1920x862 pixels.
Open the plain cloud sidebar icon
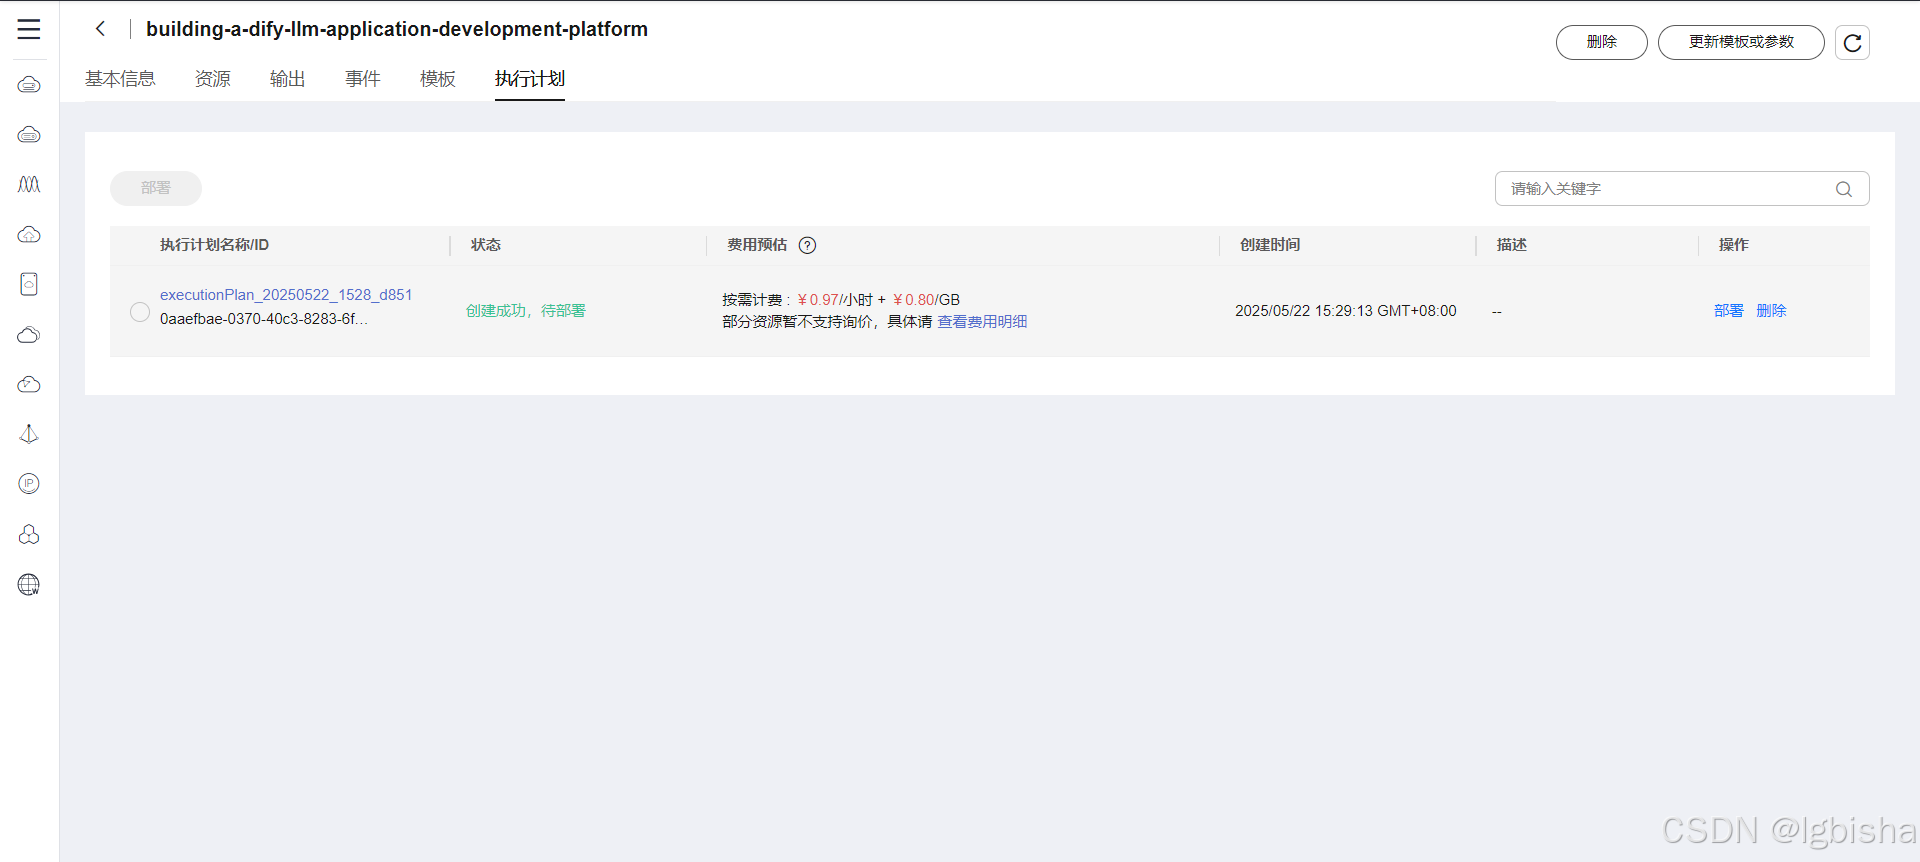coord(29,334)
